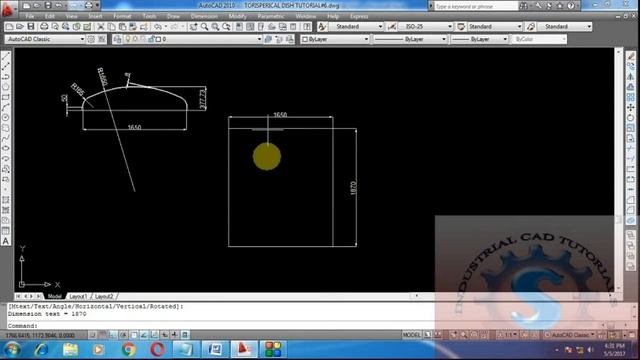Screen dimensions: 640x360
Task: Toggle Ortho mode in status bar
Action: [x=113, y=335]
